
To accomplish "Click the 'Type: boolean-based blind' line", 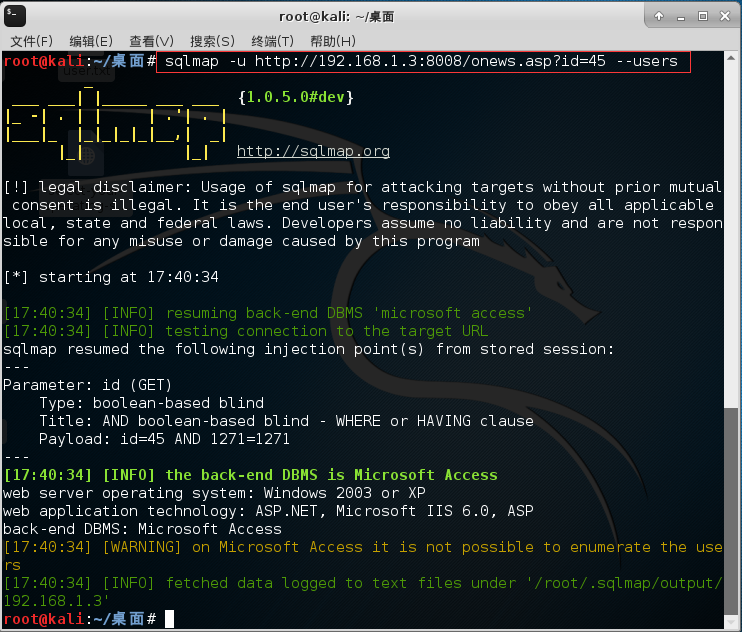I will (151, 403).
